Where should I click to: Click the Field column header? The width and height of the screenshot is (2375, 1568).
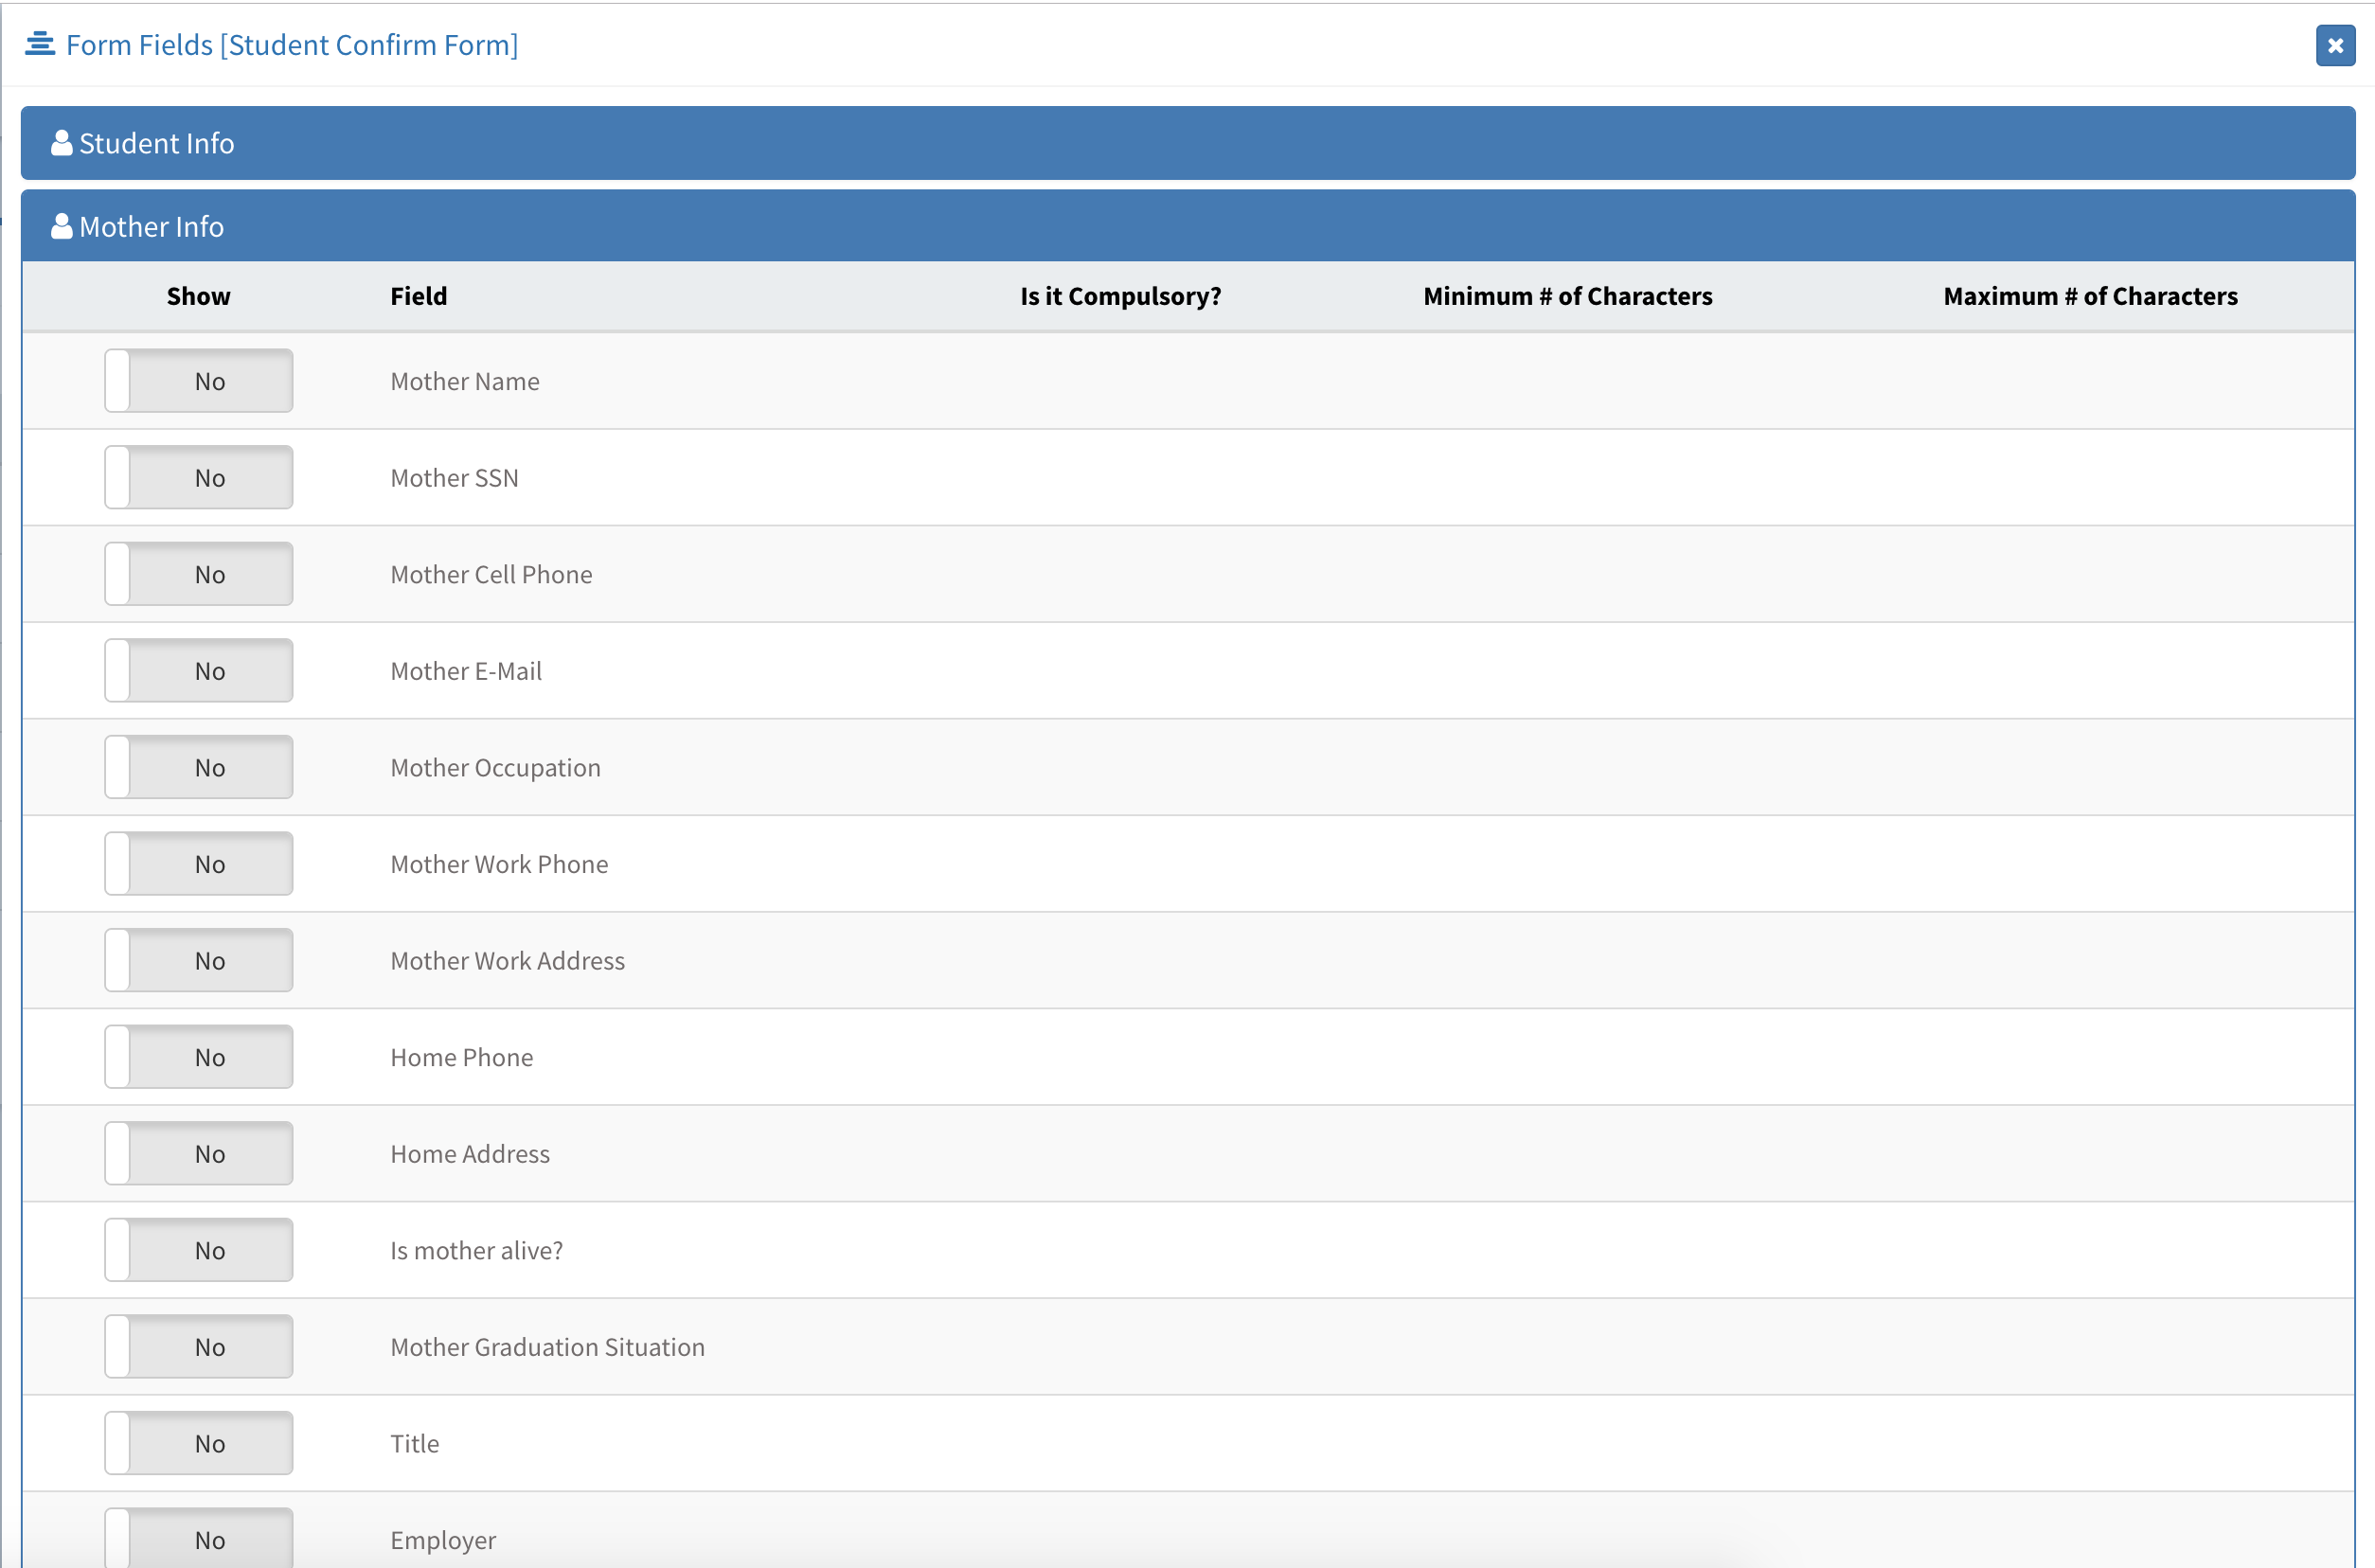419,296
